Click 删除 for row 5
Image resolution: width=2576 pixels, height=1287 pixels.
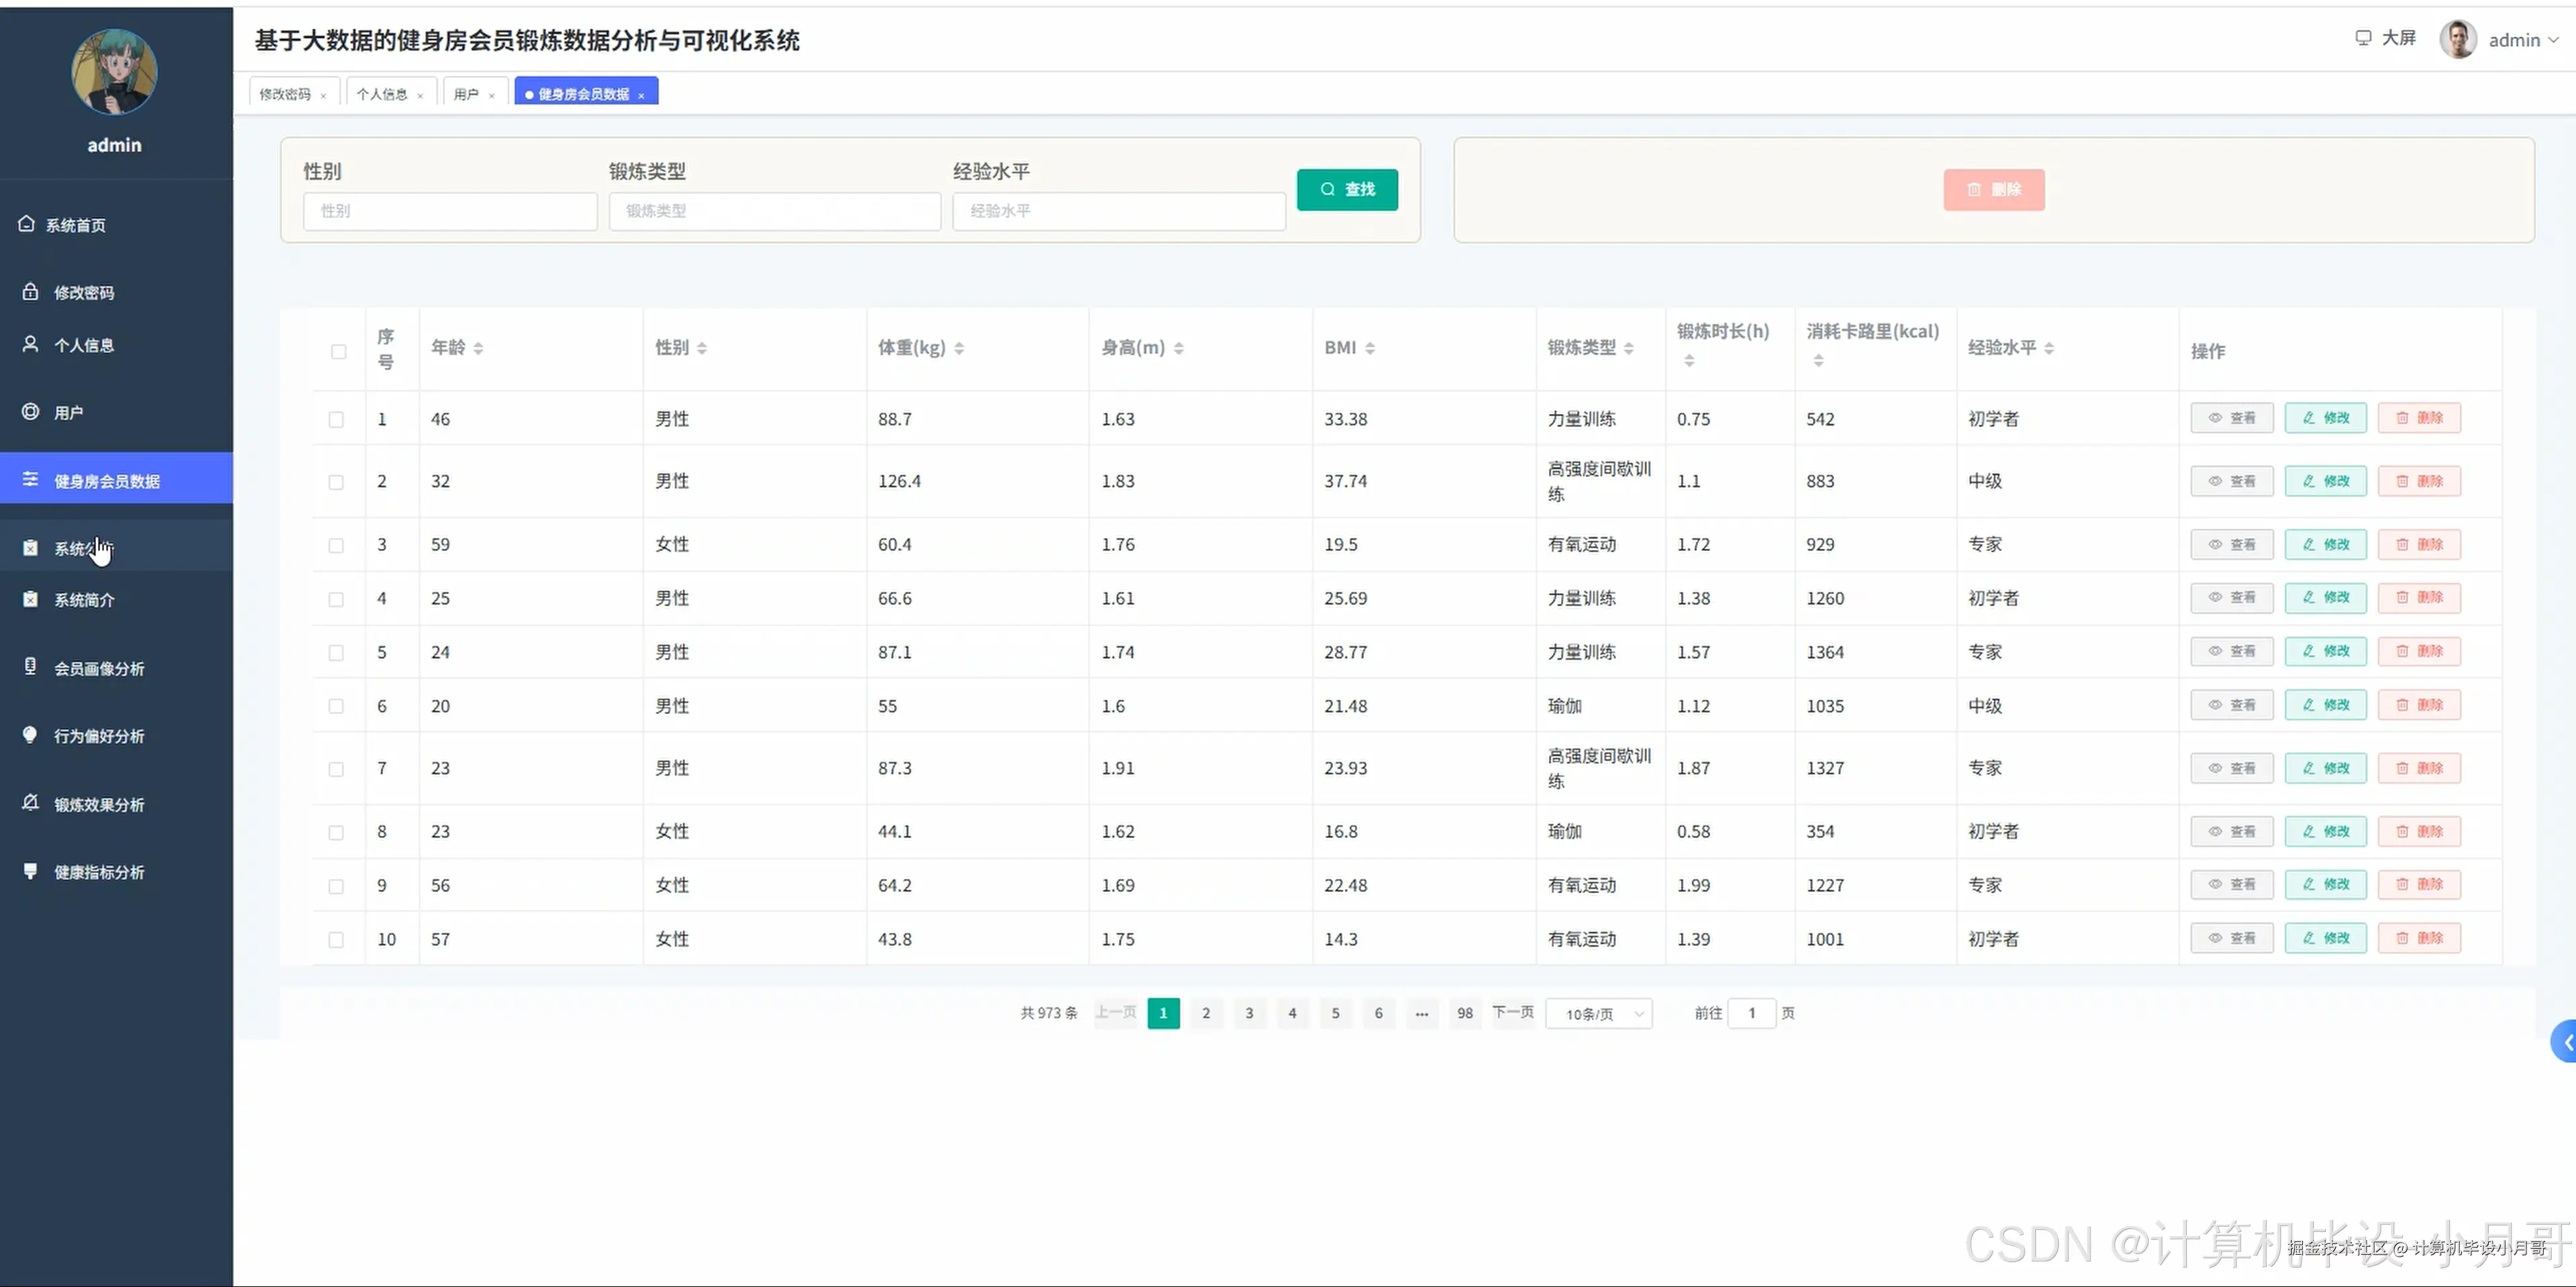point(2419,651)
